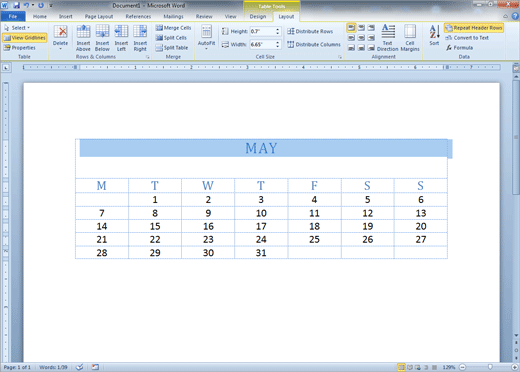Screen dimensions: 520x372
Task: Open the File tab
Action: click(x=13, y=16)
